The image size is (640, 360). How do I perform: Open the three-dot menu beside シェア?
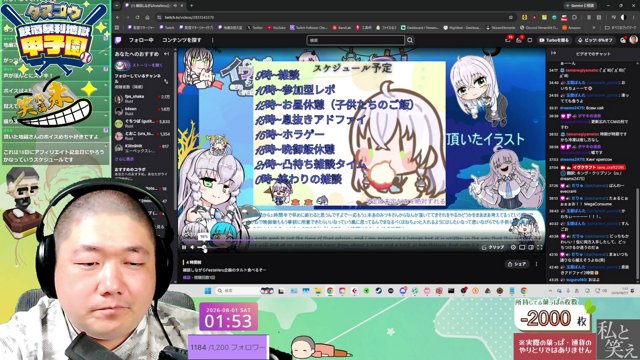point(536,264)
